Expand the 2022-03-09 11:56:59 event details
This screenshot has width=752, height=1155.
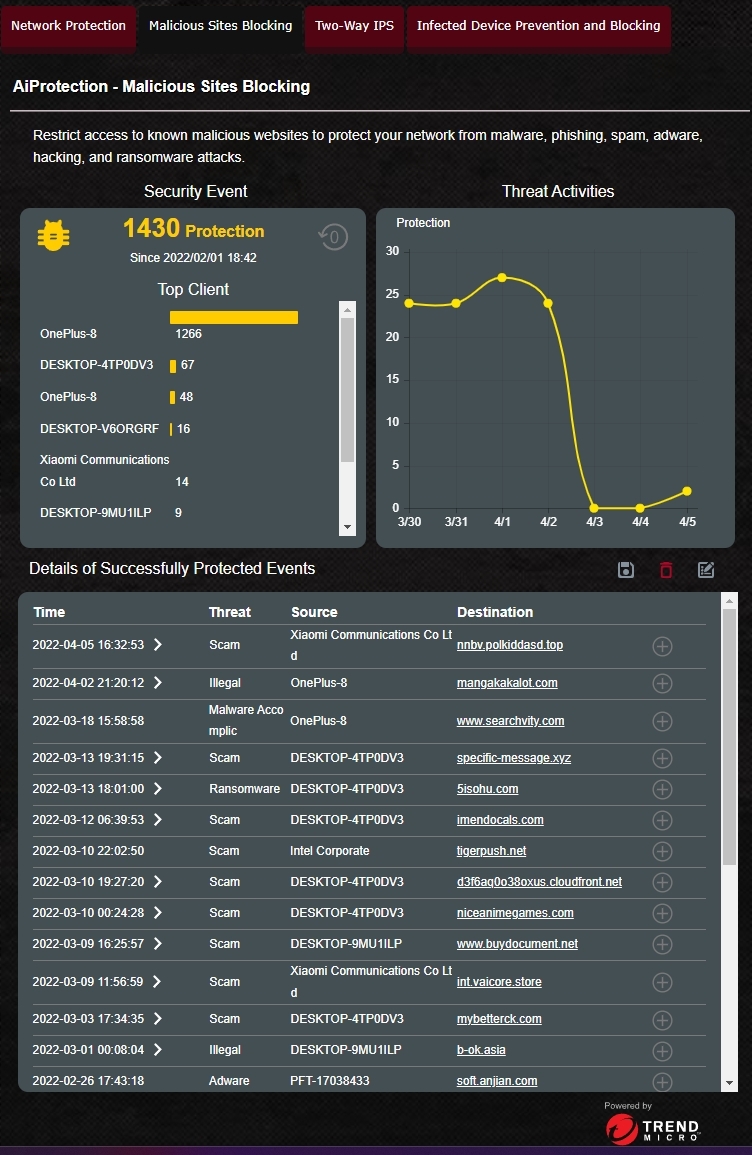pyautogui.click(x=158, y=982)
